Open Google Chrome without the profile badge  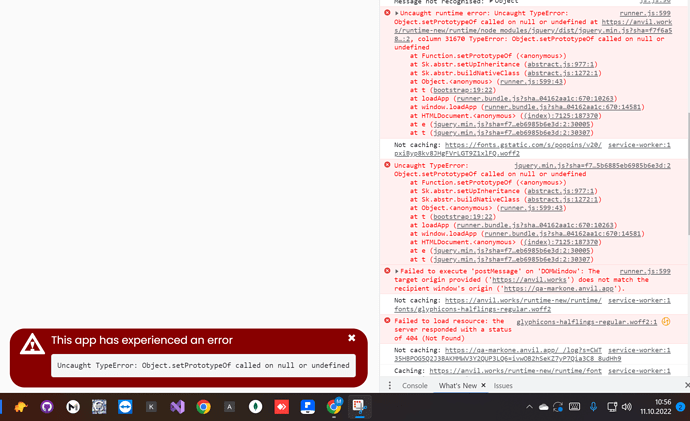tap(203, 407)
